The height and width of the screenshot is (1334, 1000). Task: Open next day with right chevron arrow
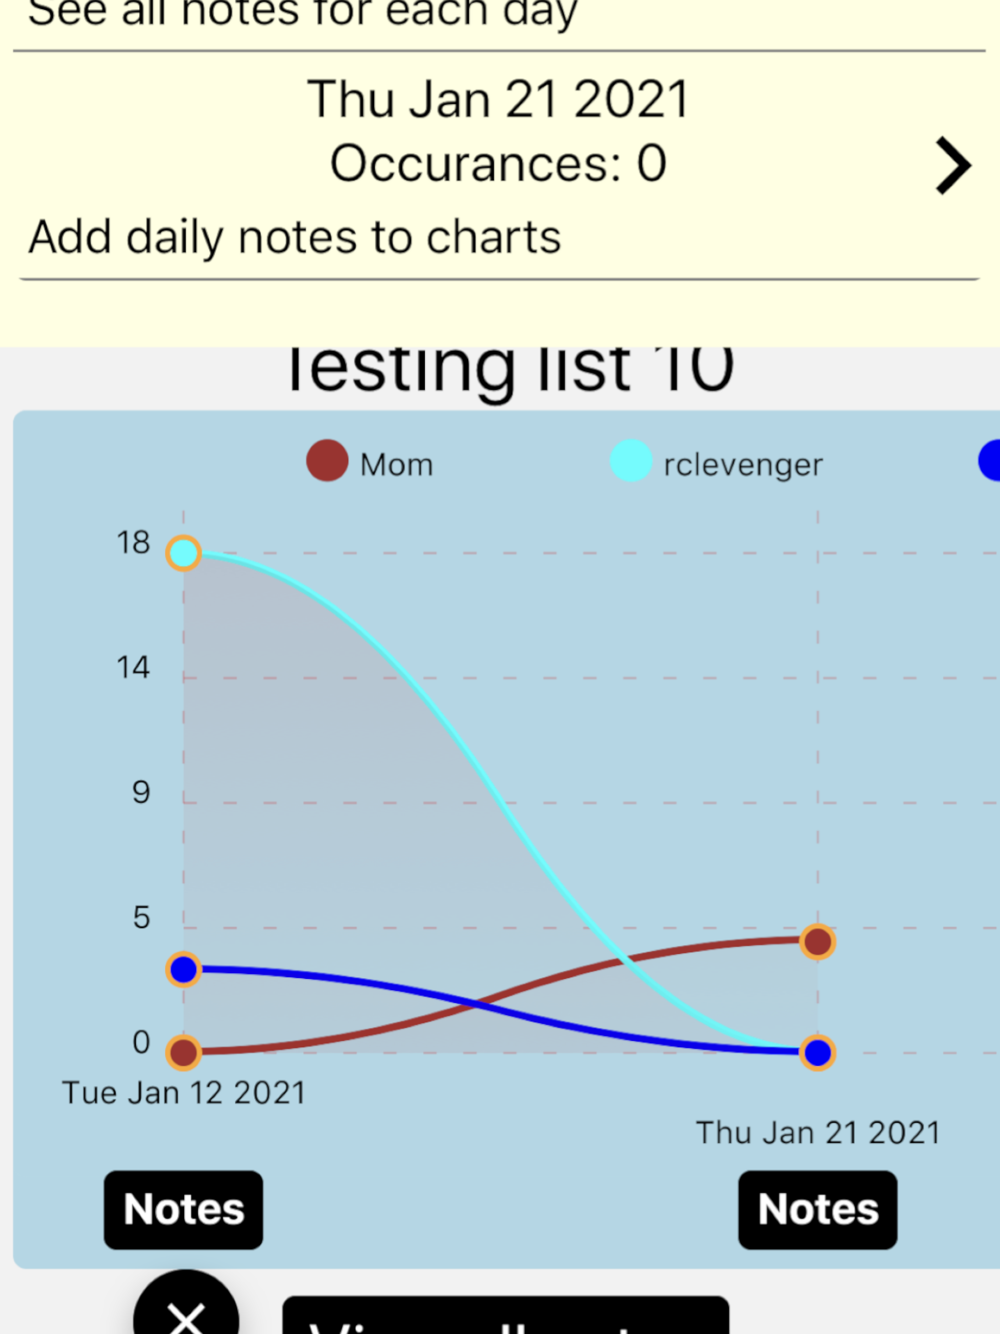953,166
